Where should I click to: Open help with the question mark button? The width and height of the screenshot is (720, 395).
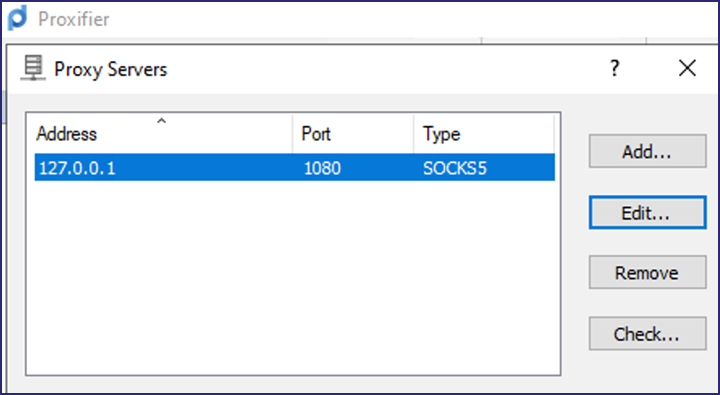[615, 69]
